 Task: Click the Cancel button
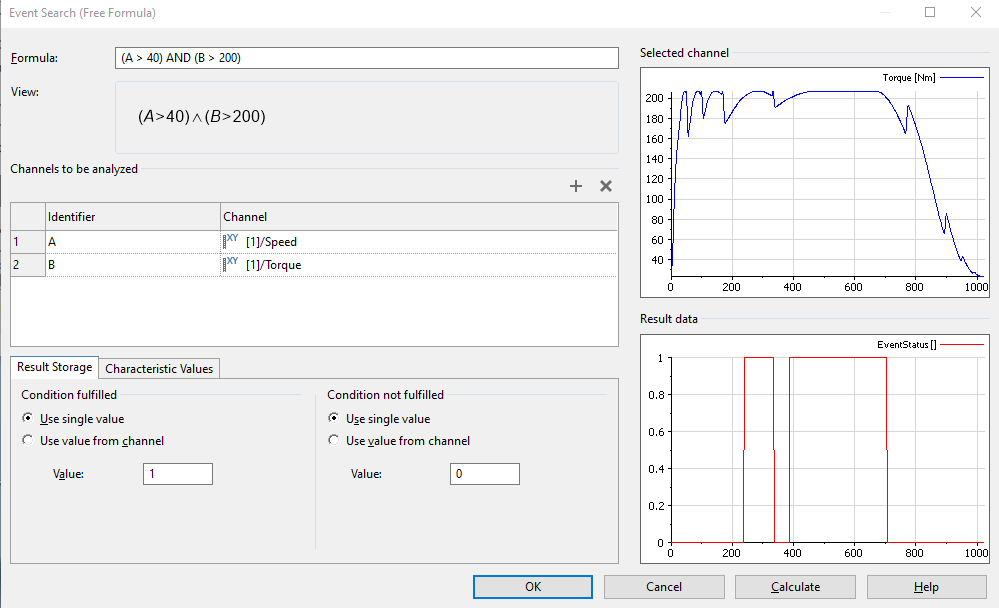[x=664, y=587]
